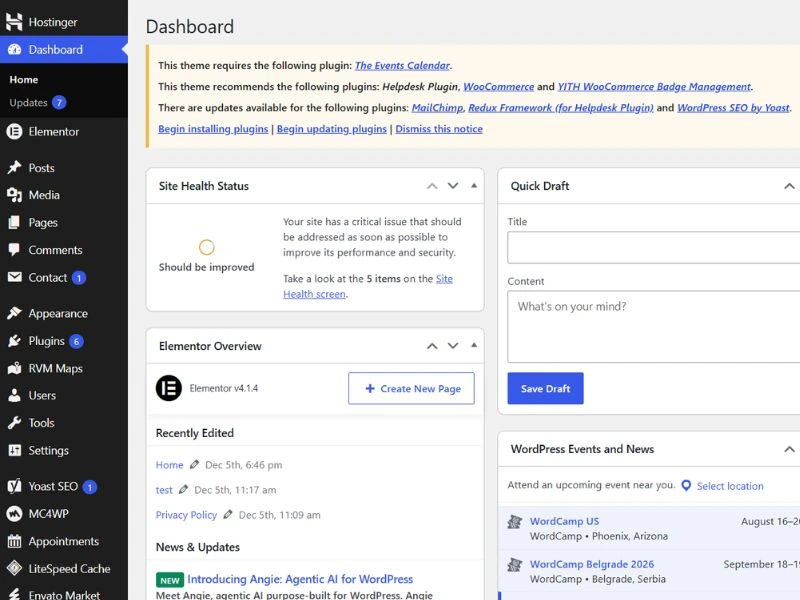Open LiteSpeed Cache diamond icon

[14, 568]
